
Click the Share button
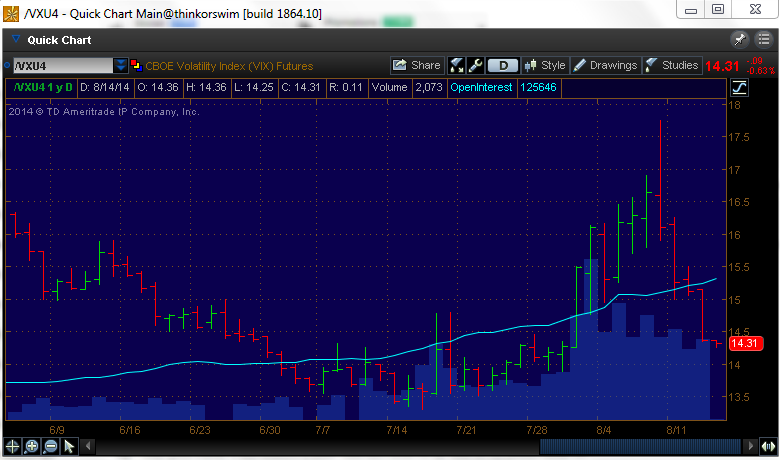[416, 65]
